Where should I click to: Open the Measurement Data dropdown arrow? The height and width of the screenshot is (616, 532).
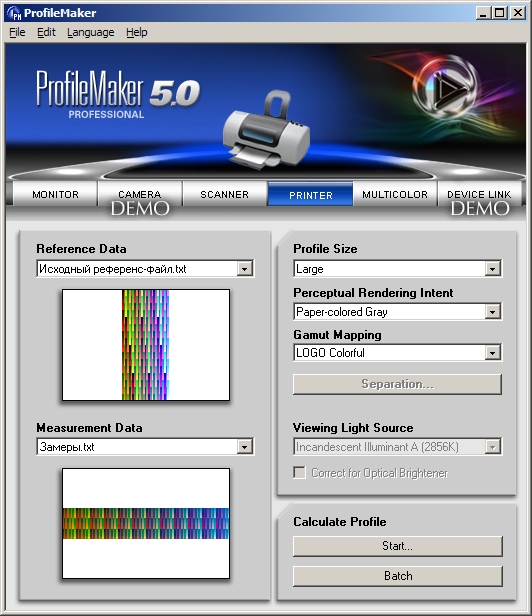pos(244,447)
